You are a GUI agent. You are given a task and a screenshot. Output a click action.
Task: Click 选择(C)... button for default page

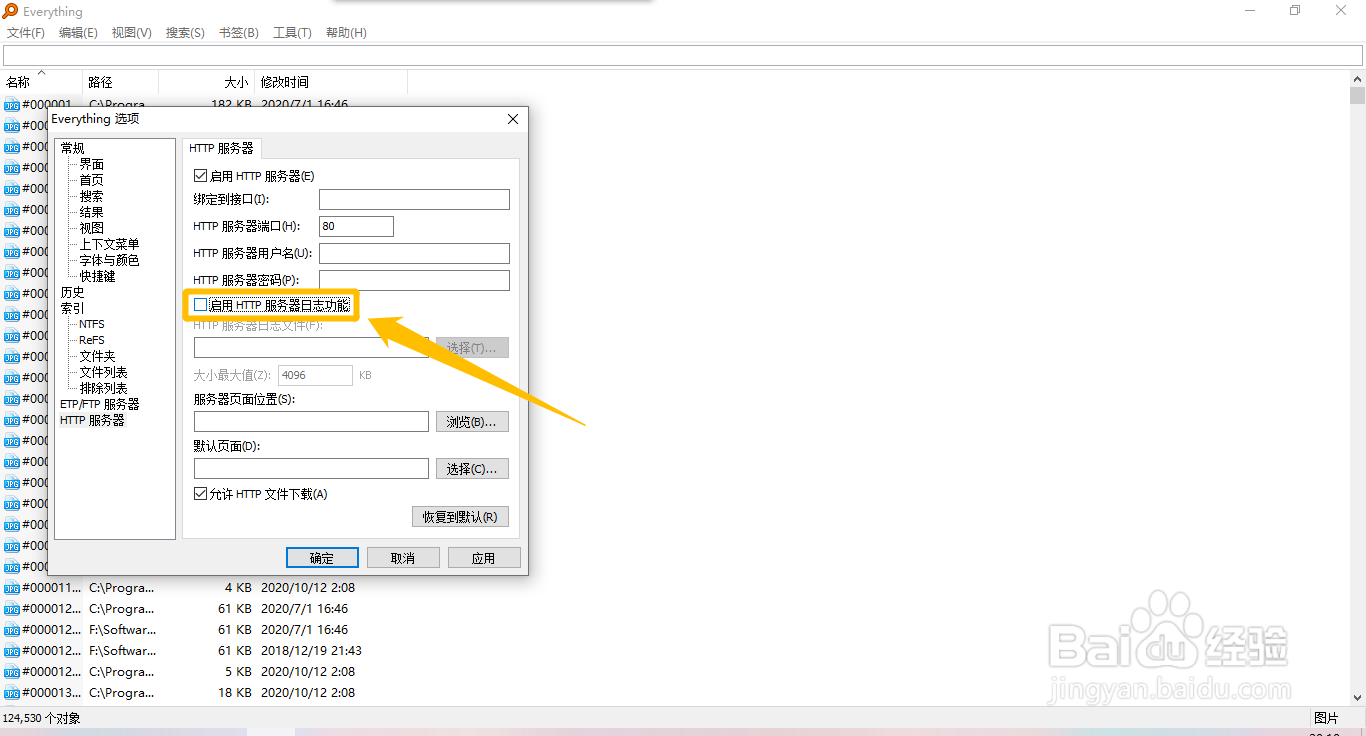[x=473, y=469]
